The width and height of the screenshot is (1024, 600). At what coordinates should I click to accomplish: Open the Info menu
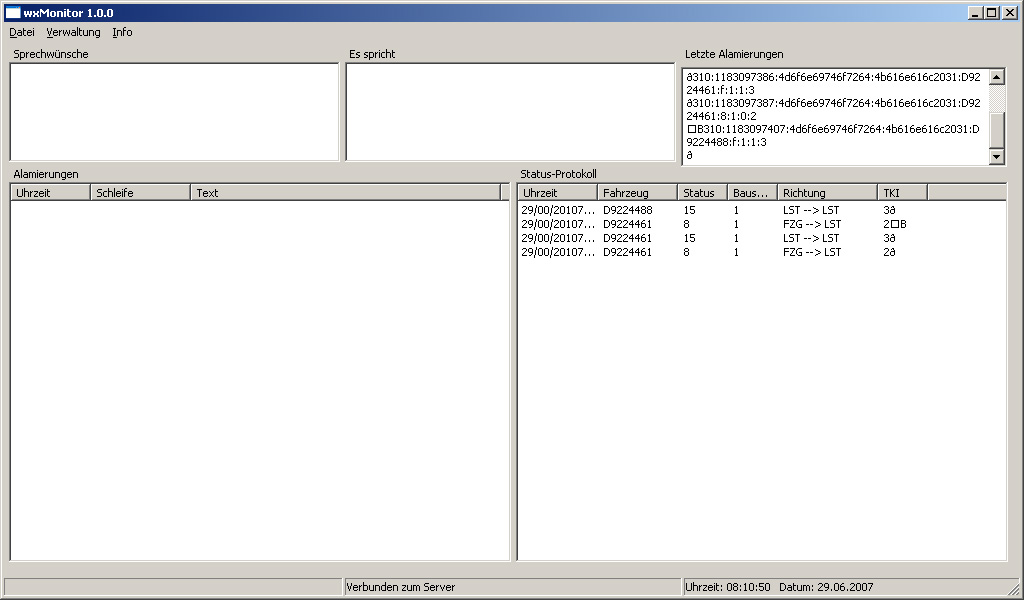122,32
